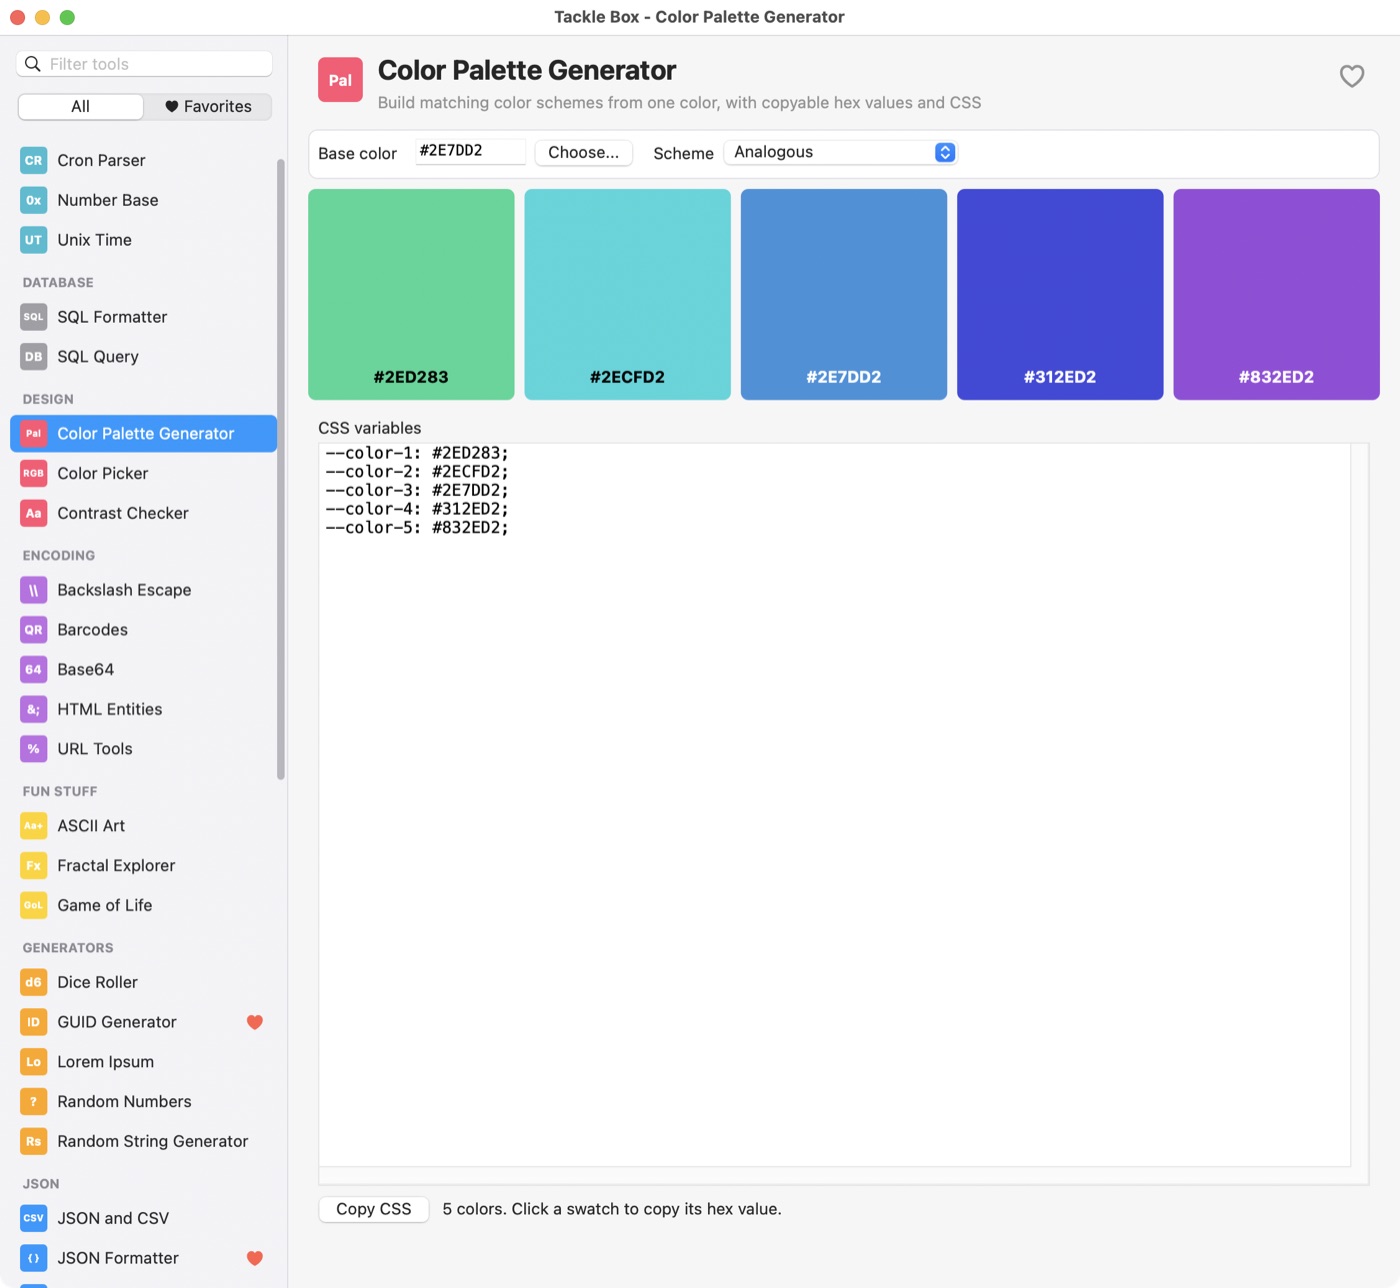Click the Backslash Escape icon
Image resolution: width=1400 pixels, height=1288 pixels.
33,590
